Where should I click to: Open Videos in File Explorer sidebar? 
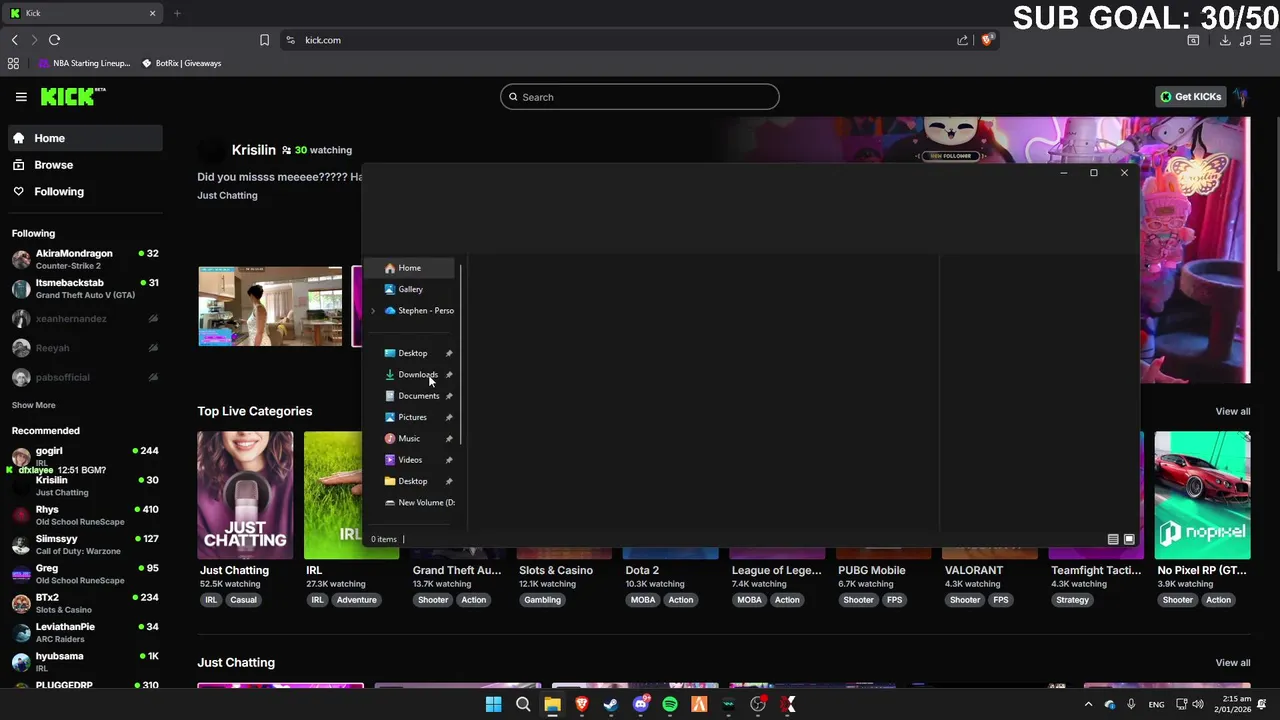point(410,460)
